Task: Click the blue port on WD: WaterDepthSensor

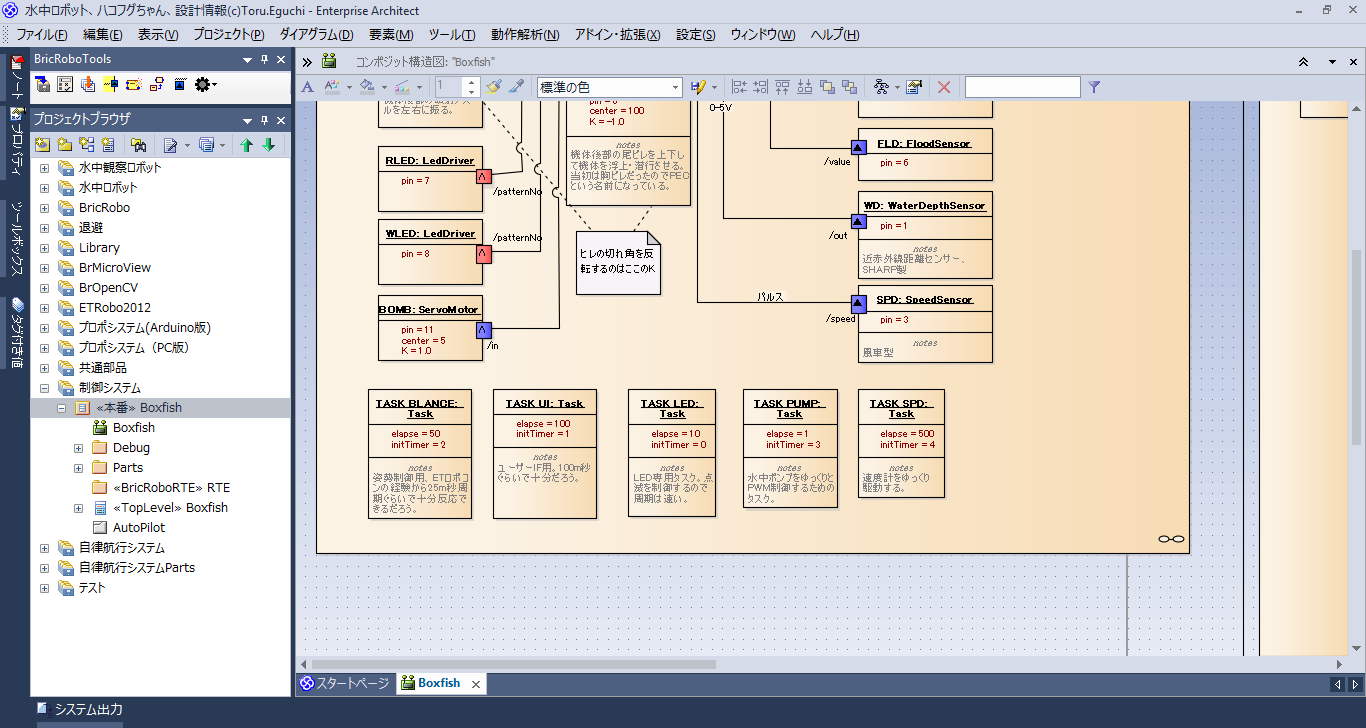Action: [858, 221]
